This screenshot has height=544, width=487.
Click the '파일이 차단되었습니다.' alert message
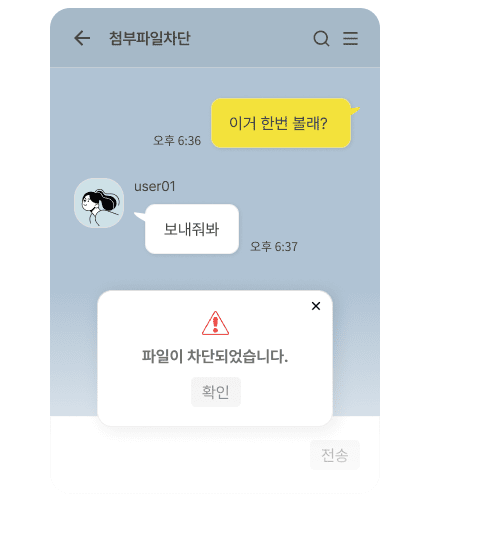point(215,356)
